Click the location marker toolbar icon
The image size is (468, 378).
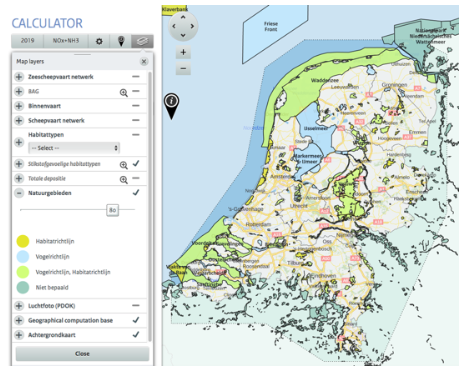(121, 41)
